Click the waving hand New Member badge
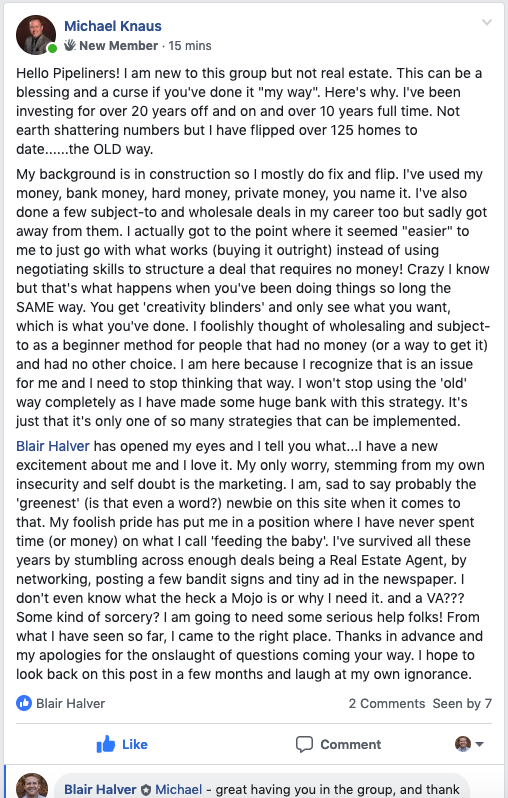The width and height of the screenshot is (508, 798). click(x=70, y=45)
